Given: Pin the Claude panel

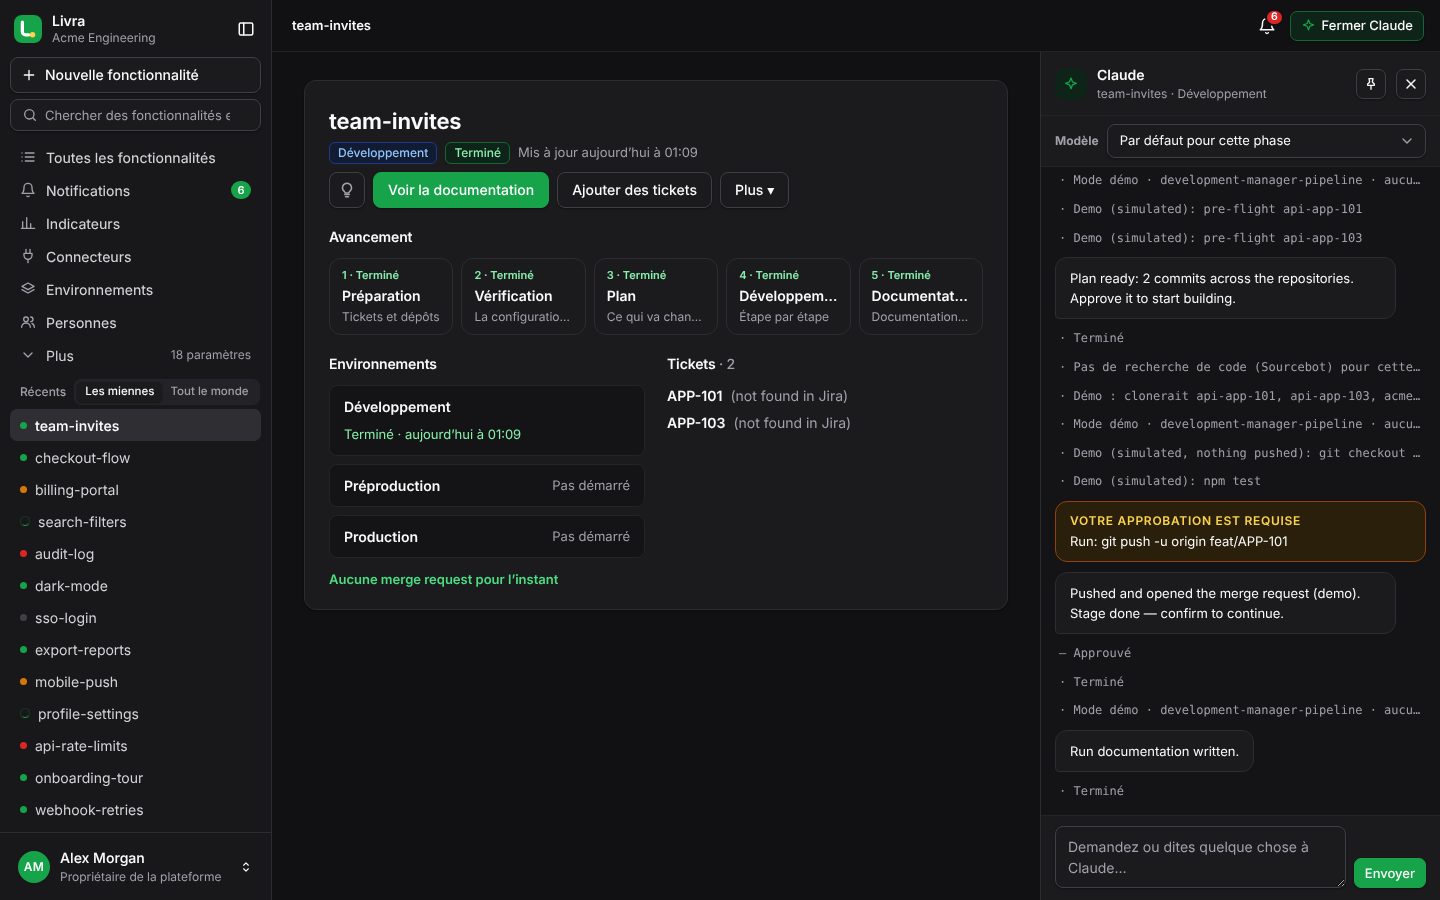Looking at the screenshot, I should pyautogui.click(x=1371, y=84).
